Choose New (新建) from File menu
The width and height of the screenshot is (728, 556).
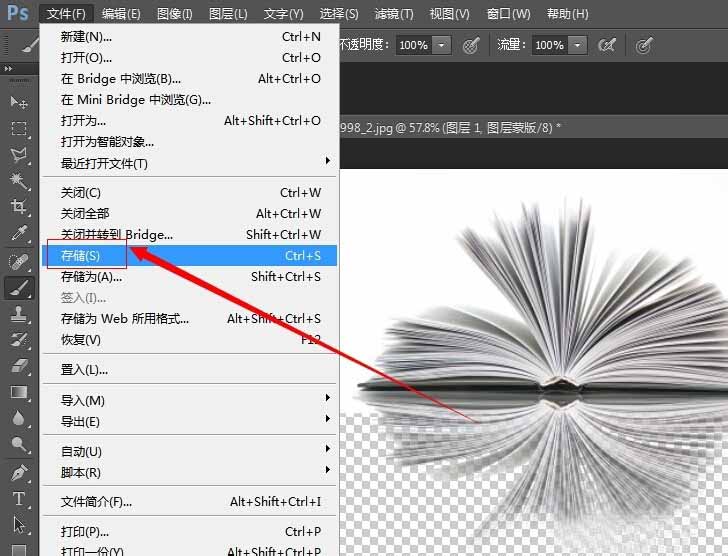pos(189,36)
